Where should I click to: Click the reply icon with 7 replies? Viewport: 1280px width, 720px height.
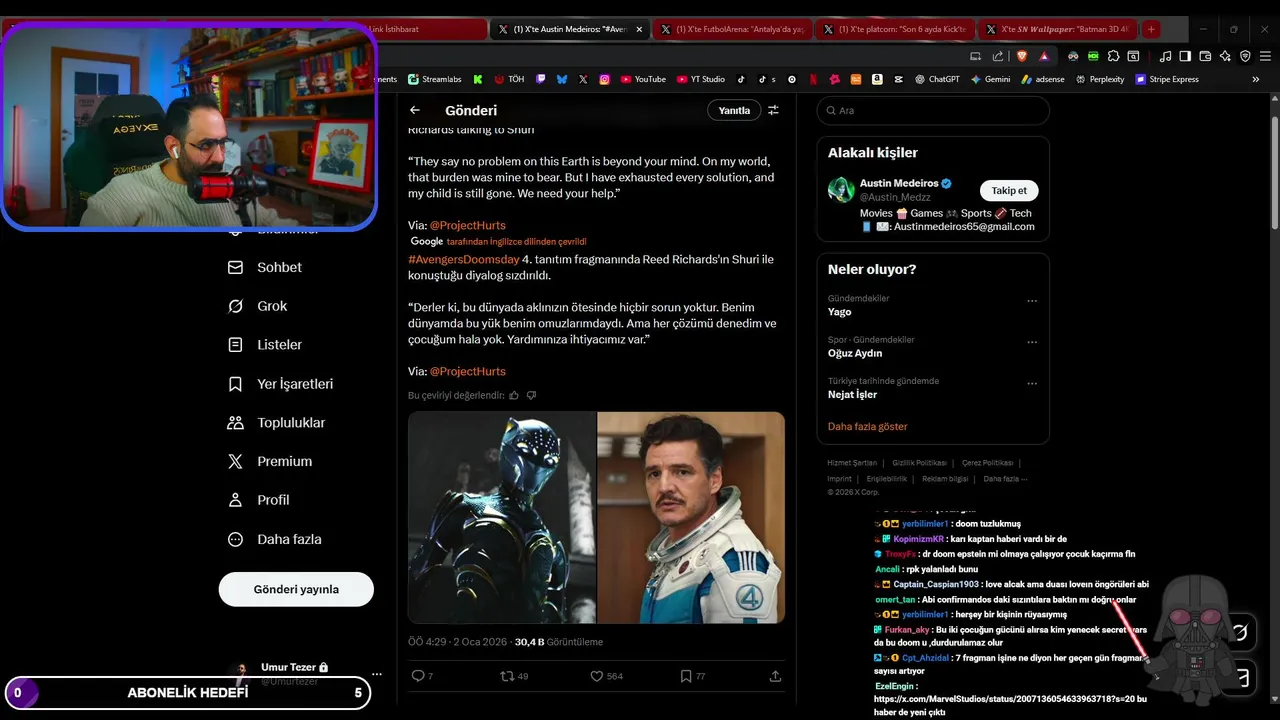click(x=418, y=676)
